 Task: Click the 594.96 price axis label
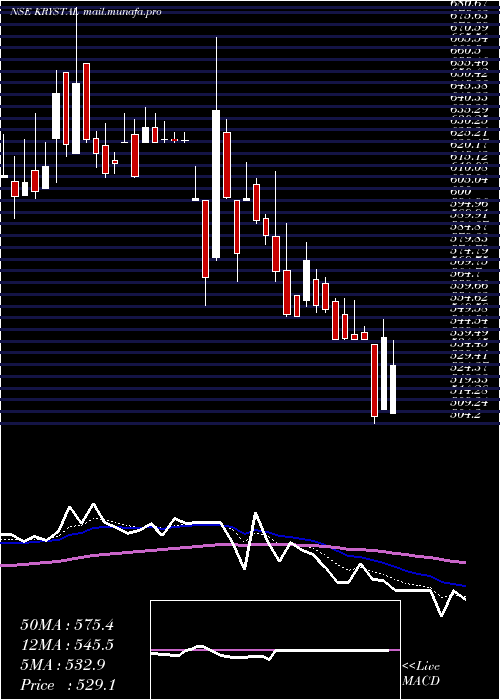470,203
